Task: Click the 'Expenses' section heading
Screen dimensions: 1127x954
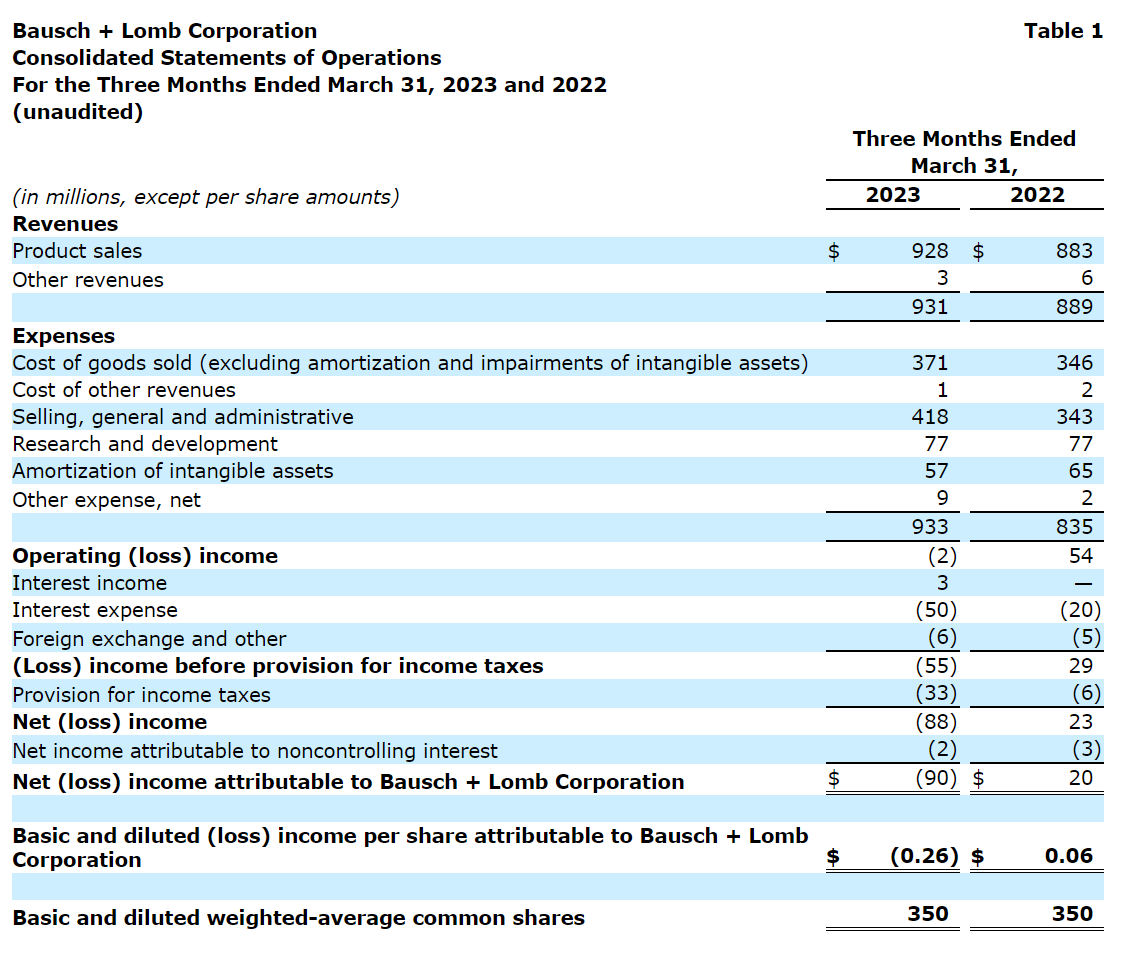Action: pyautogui.click(x=64, y=336)
